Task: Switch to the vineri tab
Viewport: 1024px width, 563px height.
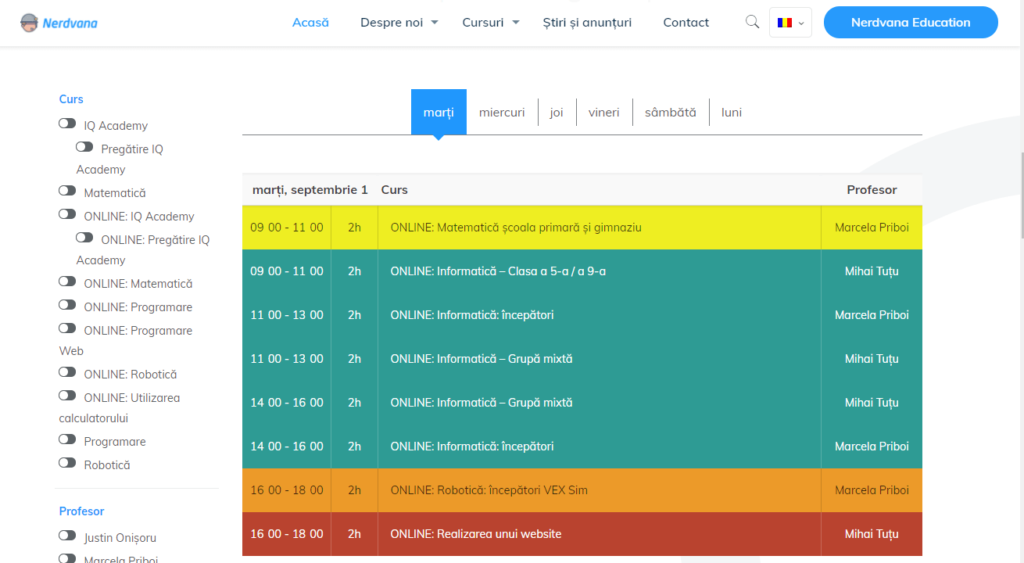Action: (603, 112)
